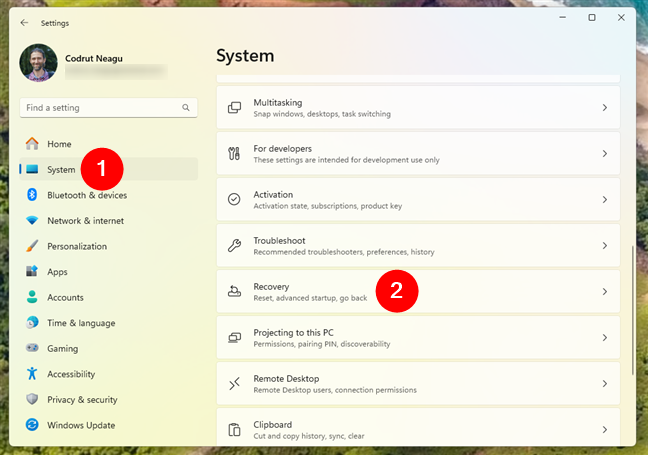Click the Accounts person icon
This screenshot has width=648, height=455.
32,297
